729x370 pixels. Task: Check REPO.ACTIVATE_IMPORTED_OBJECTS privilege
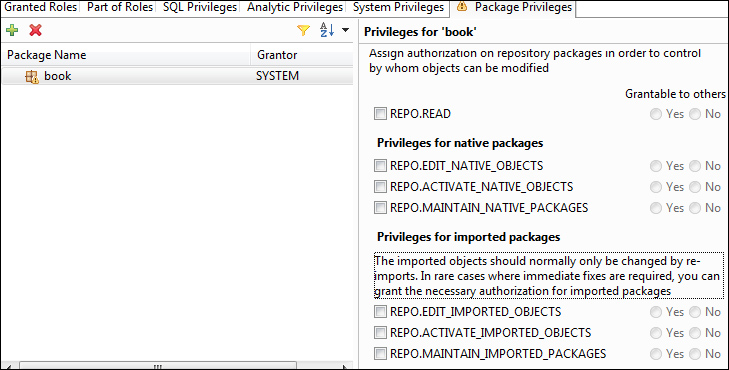pyautogui.click(x=380, y=332)
